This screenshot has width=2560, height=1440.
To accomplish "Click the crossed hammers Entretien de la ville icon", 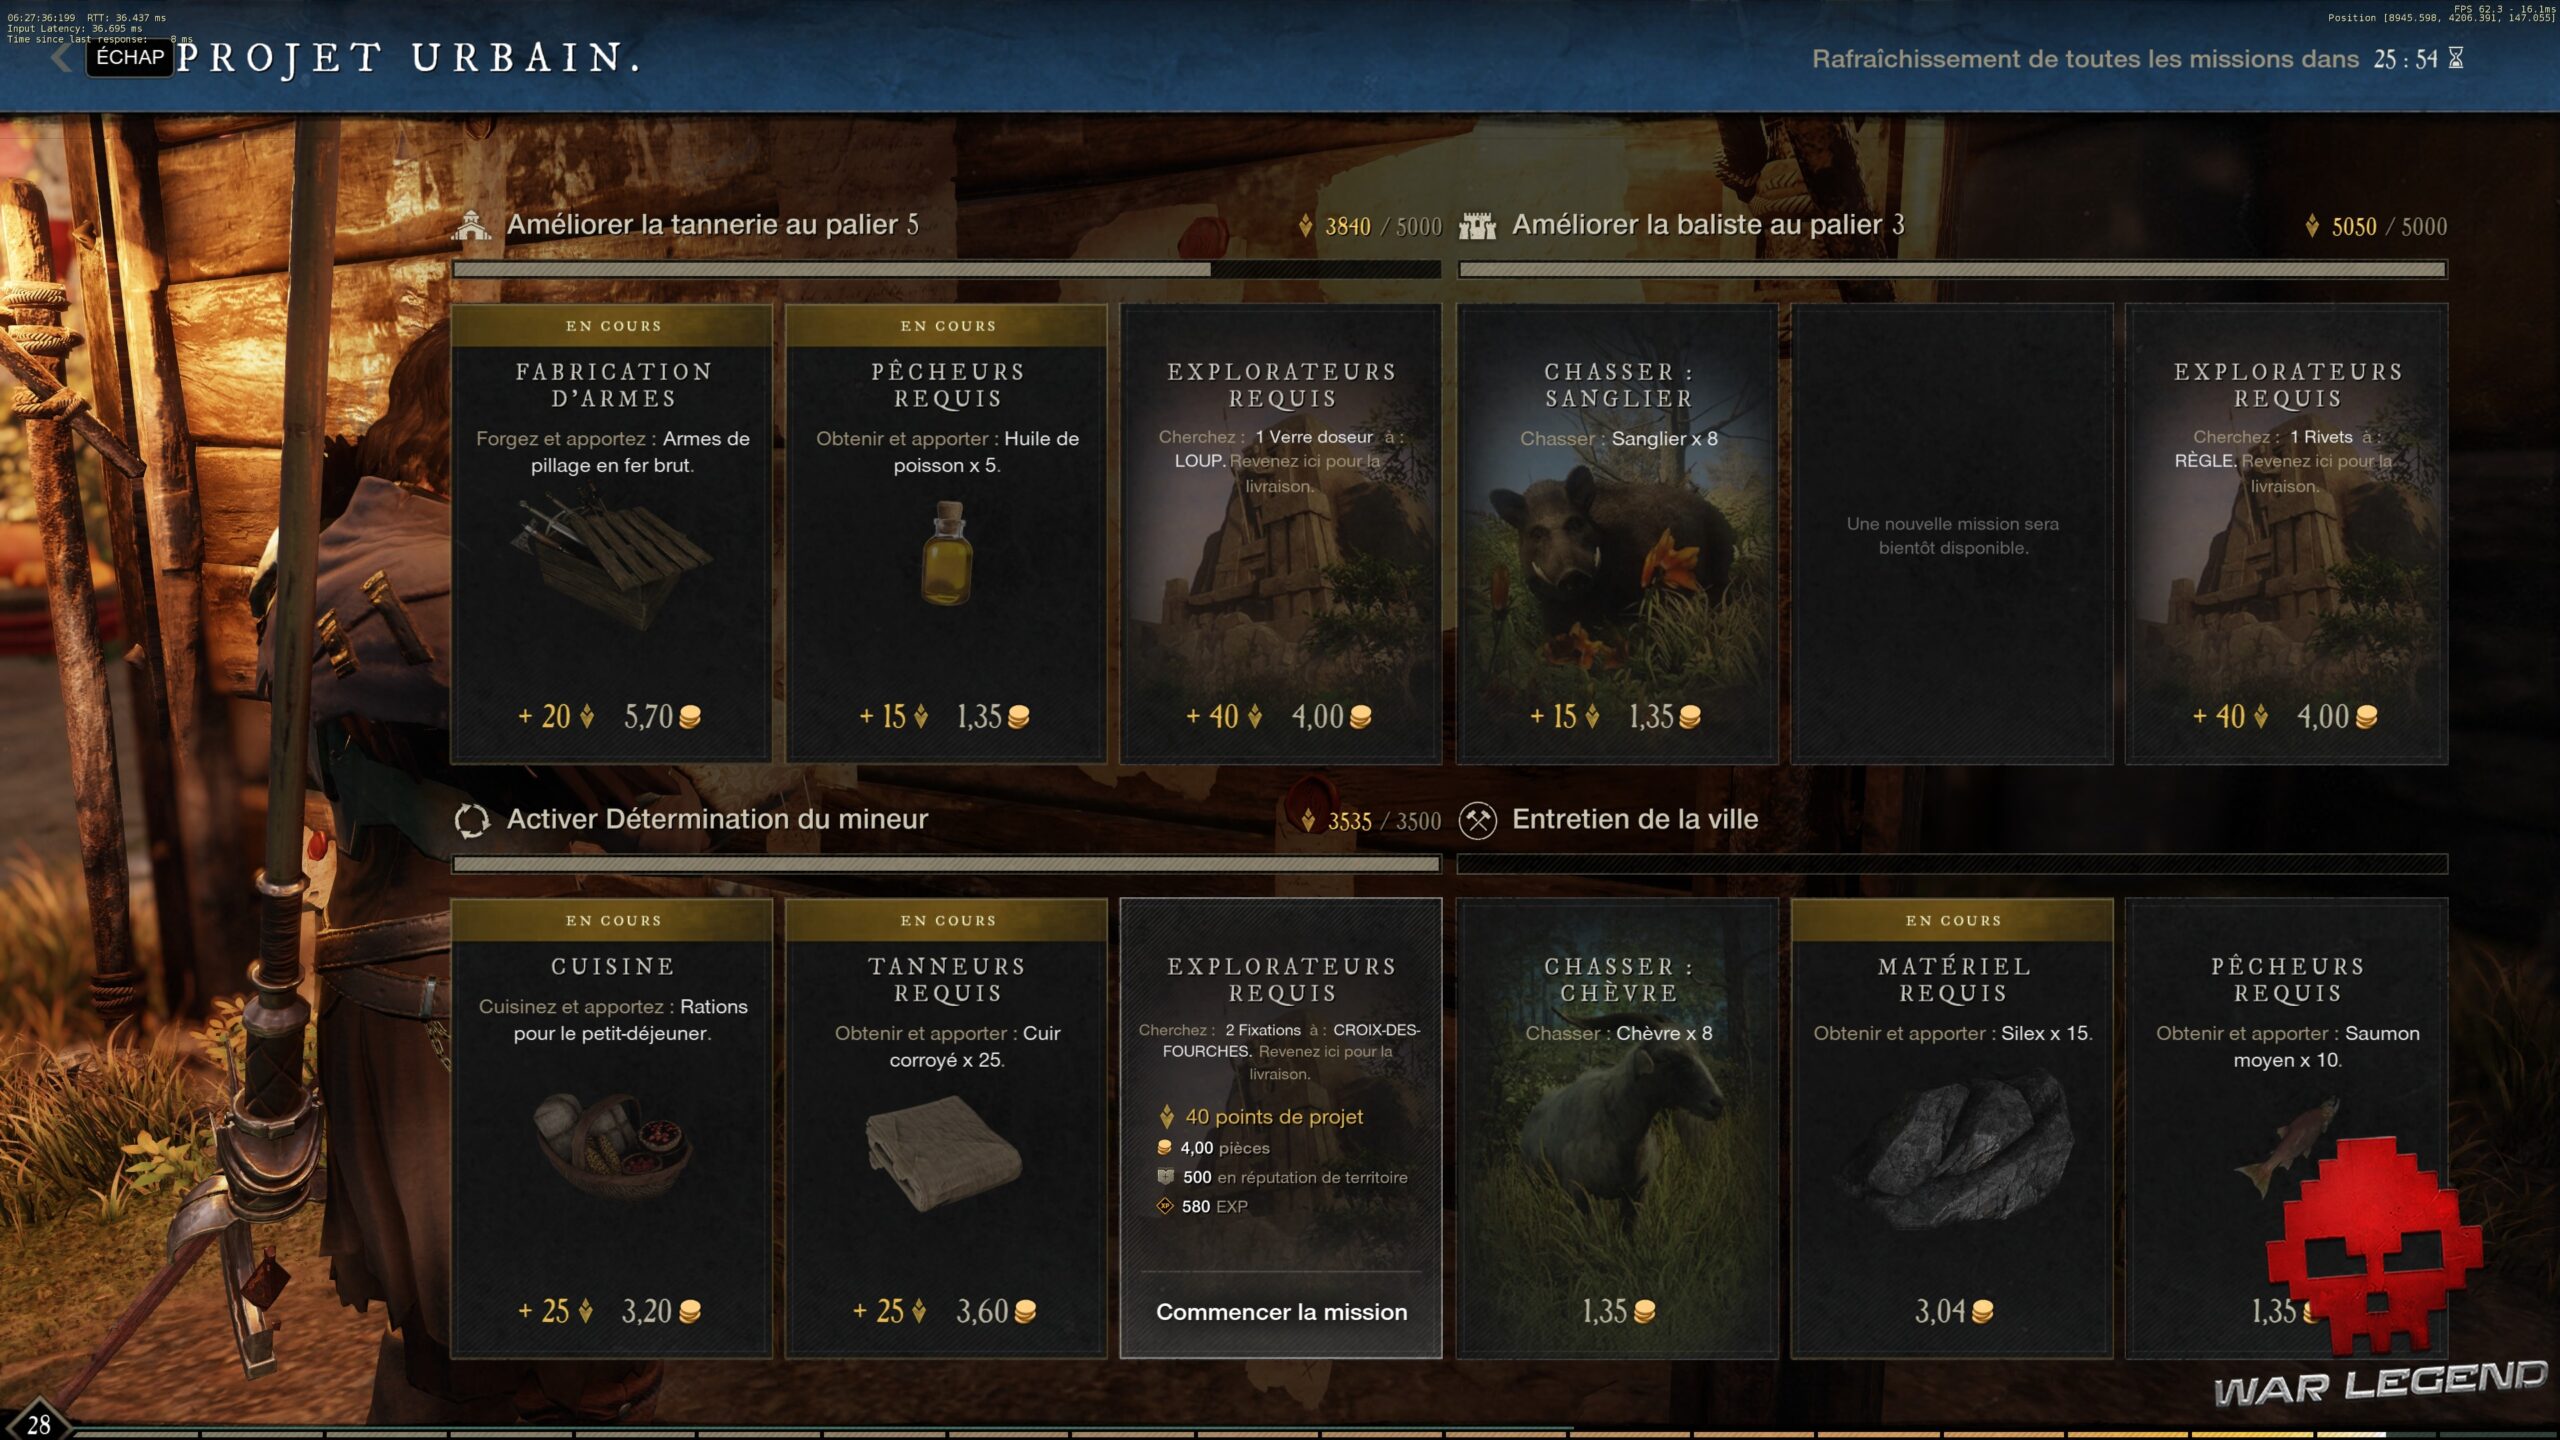I will (x=1477, y=821).
